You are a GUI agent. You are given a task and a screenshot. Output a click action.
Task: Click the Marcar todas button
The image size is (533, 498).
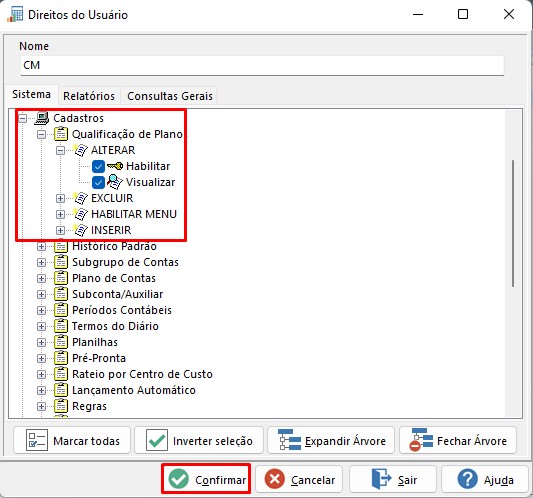(72, 441)
